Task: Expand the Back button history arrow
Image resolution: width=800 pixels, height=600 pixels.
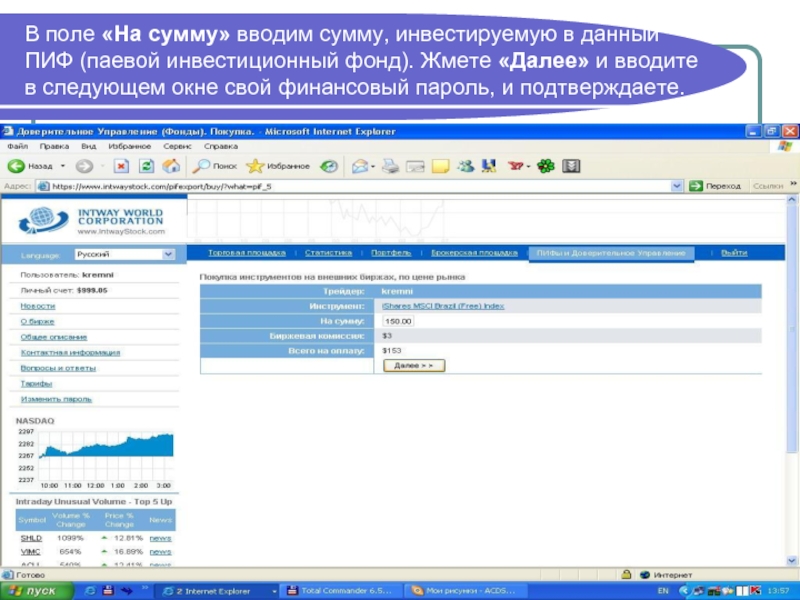Action: (x=63, y=166)
